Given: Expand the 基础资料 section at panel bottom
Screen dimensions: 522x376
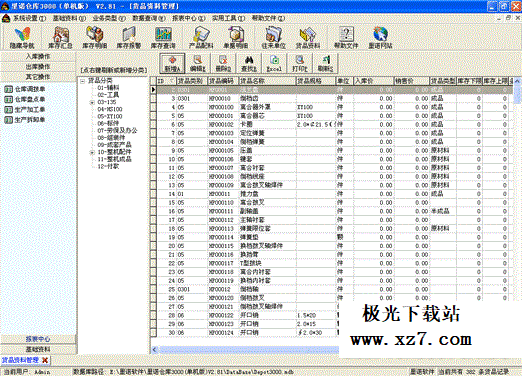Looking at the screenshot, I should (38, 349).
